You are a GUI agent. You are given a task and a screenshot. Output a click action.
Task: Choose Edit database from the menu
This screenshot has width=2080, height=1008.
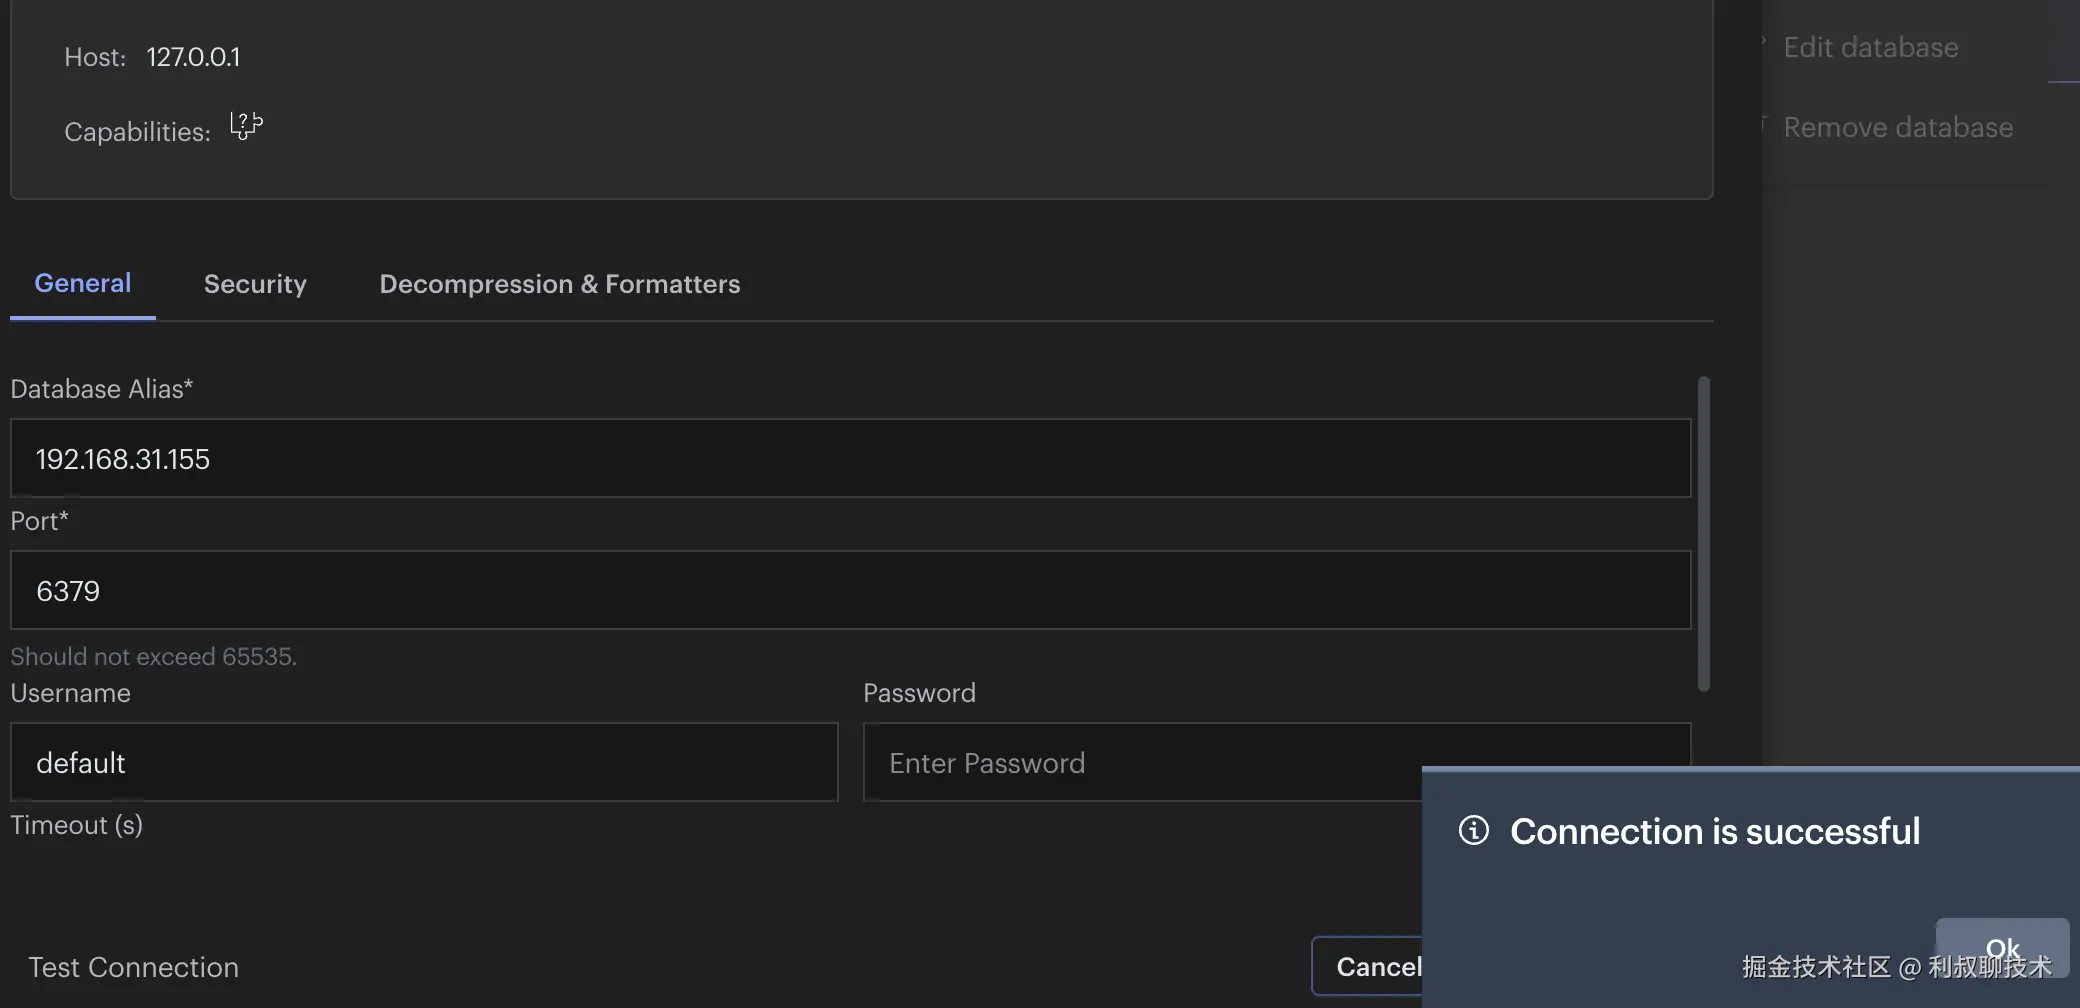tap(1870, 48)
